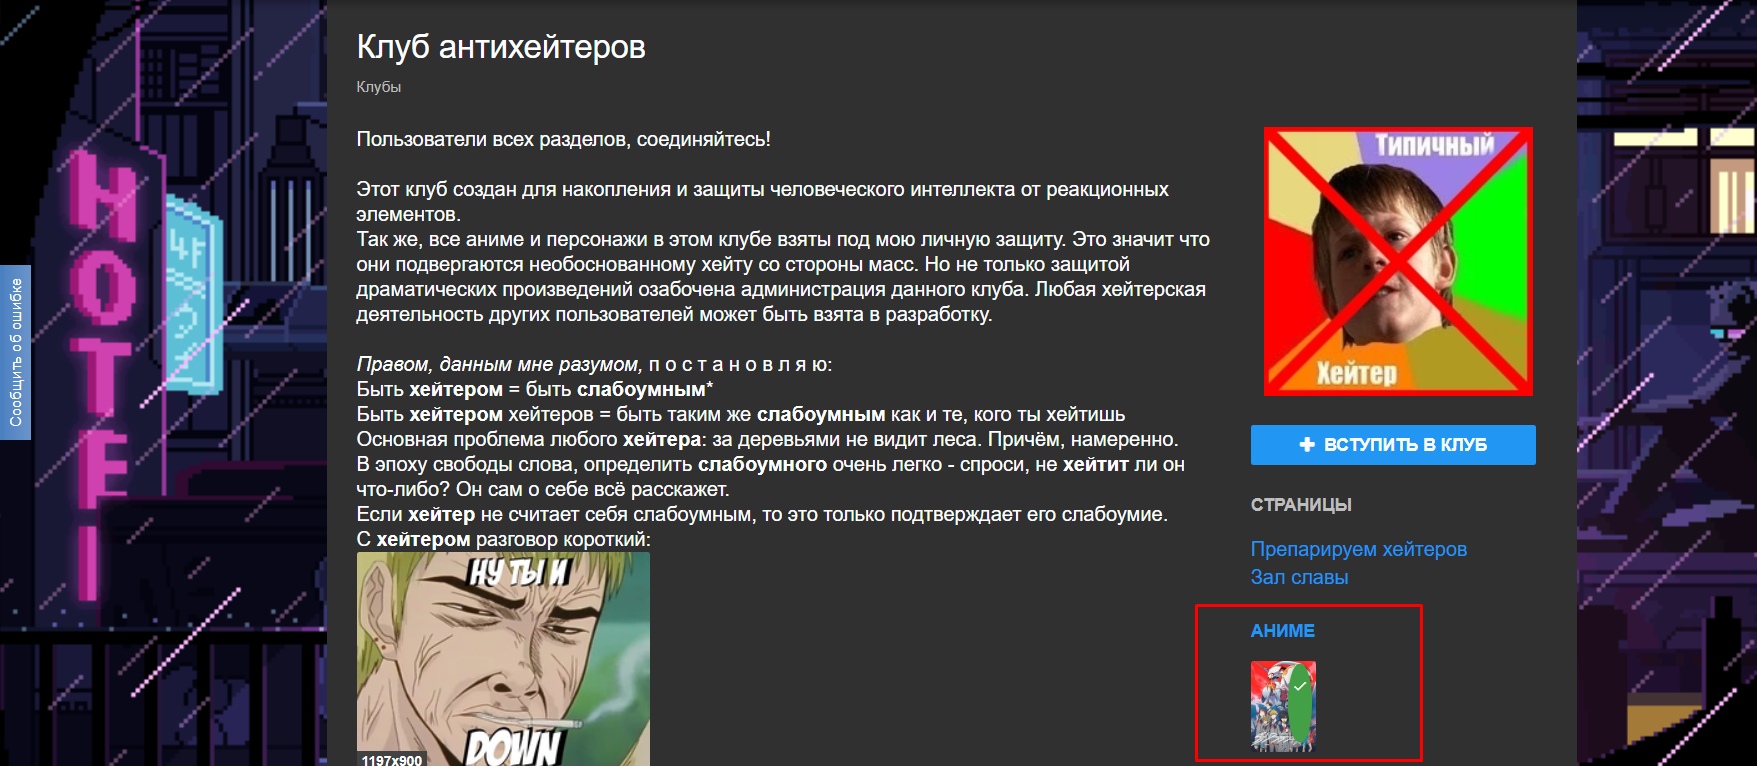The height and width of the screenshot is (766, 1757).
Task: Open the crossed-out "Типичный Хейтер" club avatar
Action: (x=1398, y=261)
